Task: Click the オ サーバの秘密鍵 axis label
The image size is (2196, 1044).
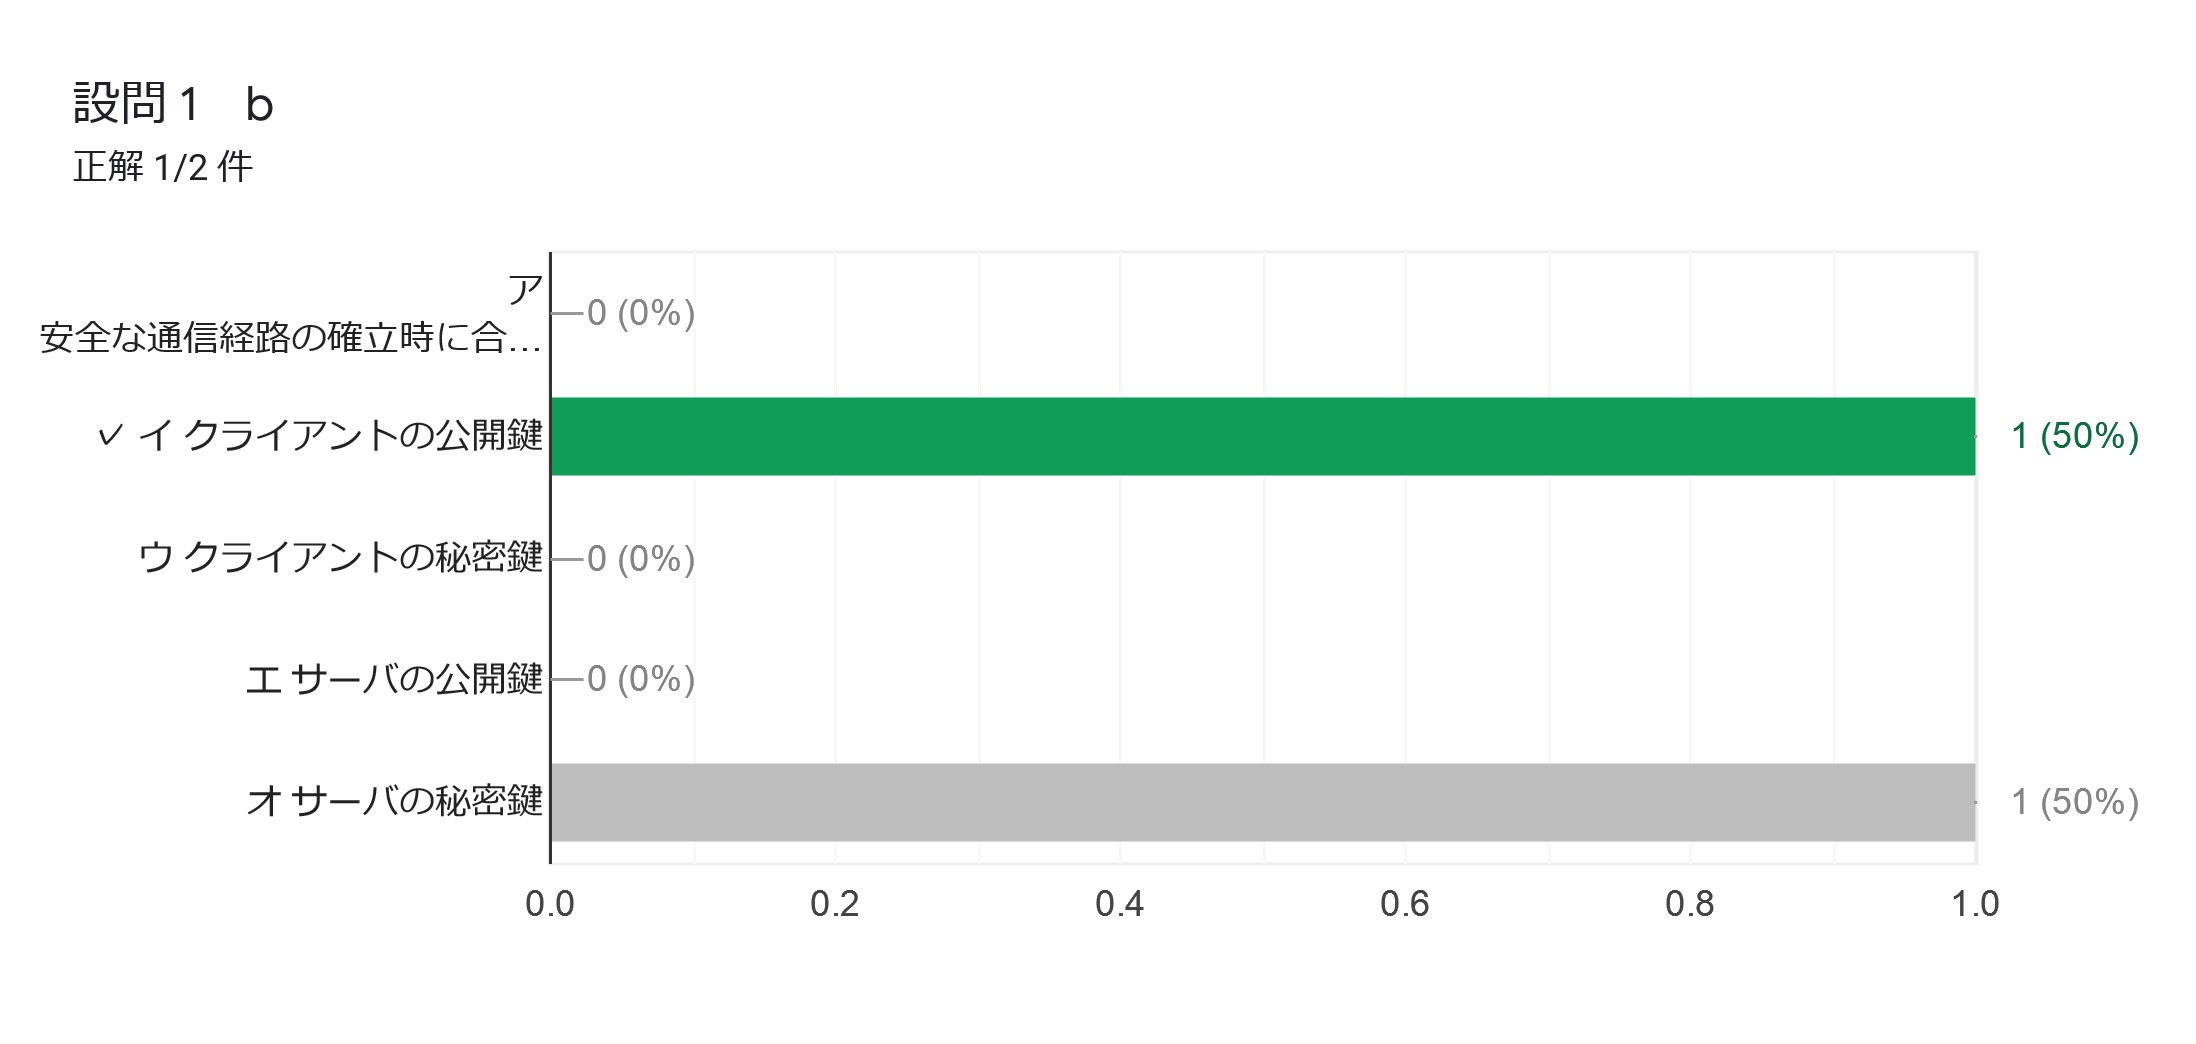Action: point(394,801)
